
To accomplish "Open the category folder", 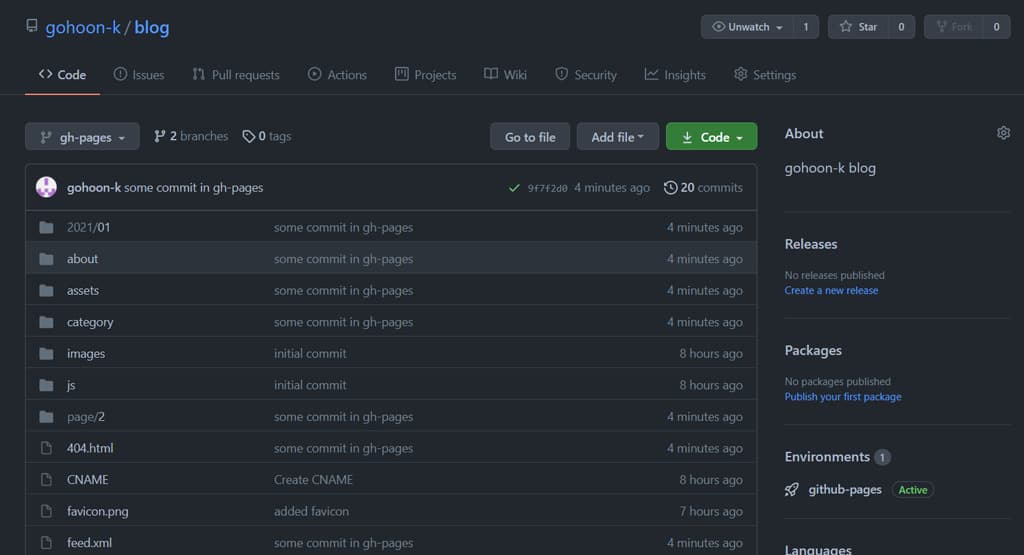I will [90, 322].
